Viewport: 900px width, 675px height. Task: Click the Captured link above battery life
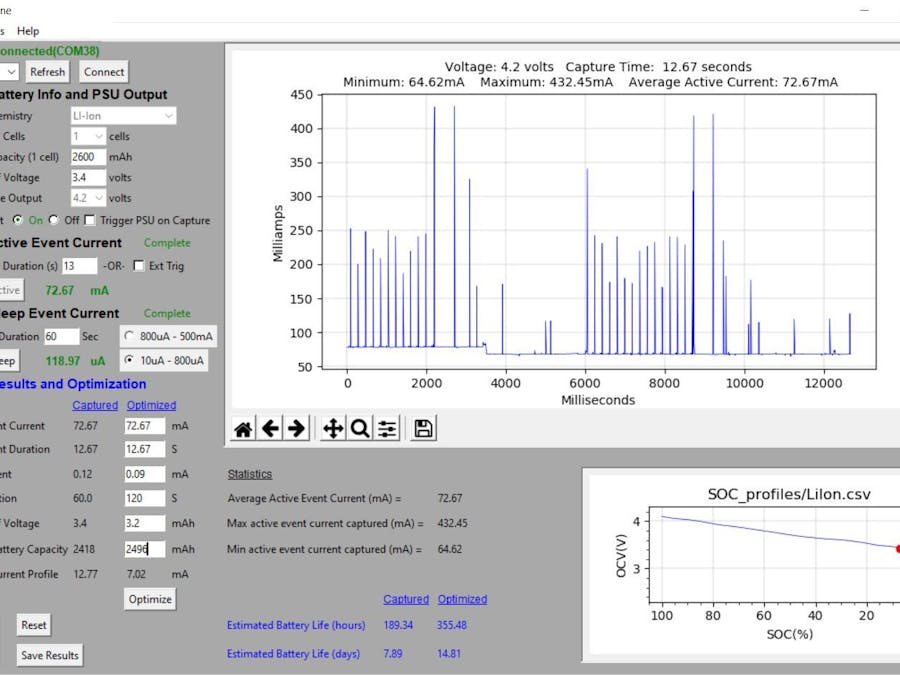coord(406,599)
